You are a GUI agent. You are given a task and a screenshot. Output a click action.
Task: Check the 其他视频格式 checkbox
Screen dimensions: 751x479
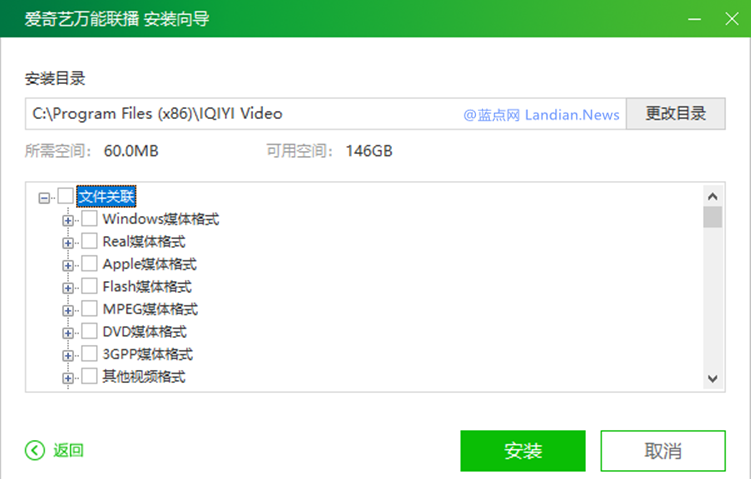[90, 376]
